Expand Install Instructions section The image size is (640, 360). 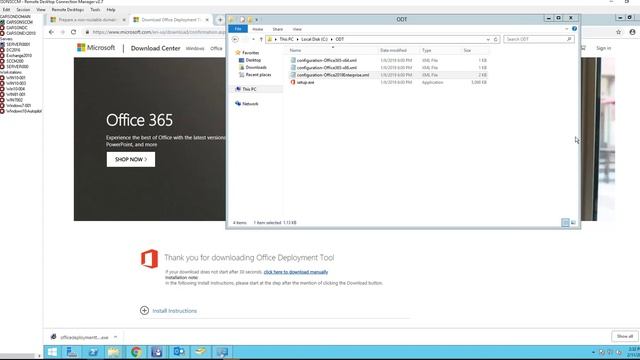[x=168, y=311]
